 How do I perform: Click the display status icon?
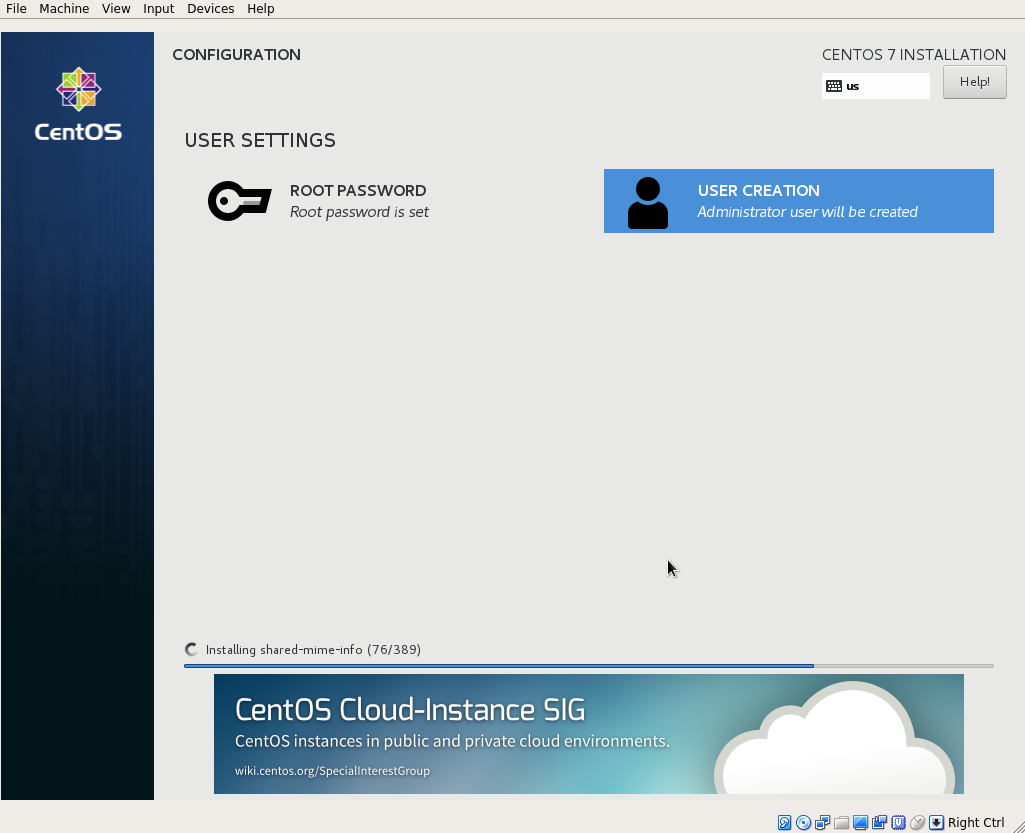pyautogui.click(x=860, y=821)
